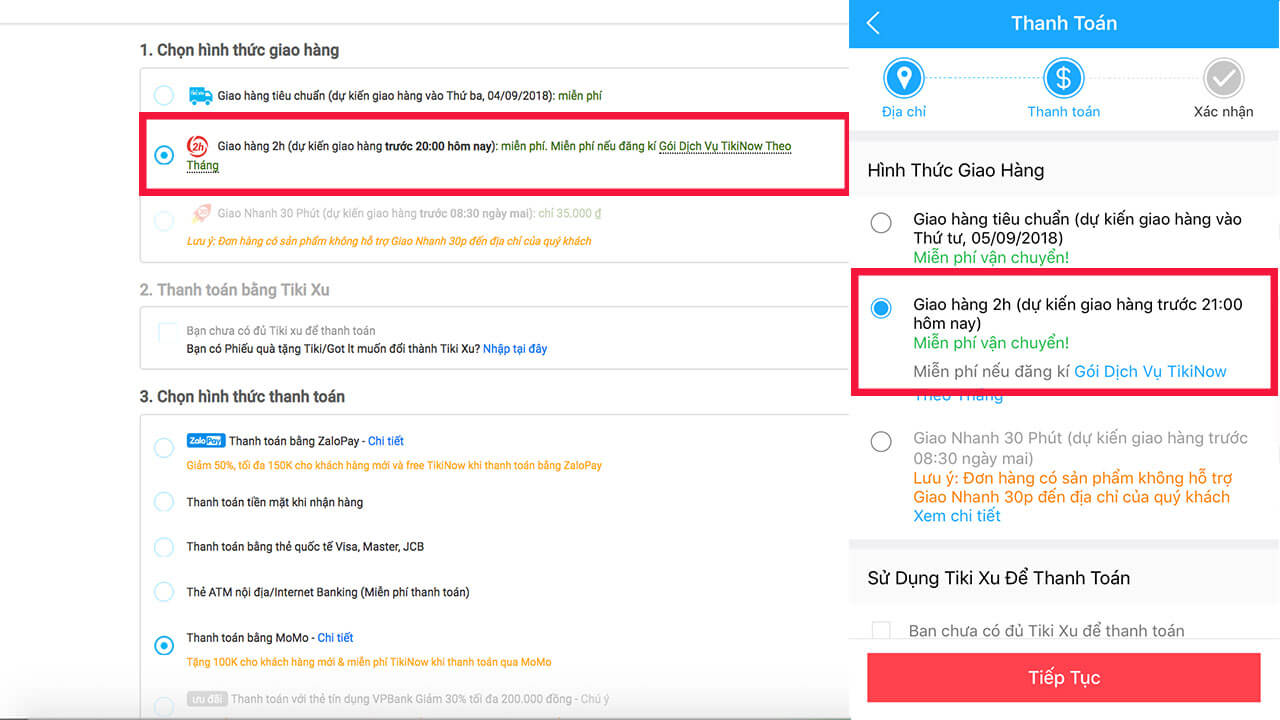Click heading 2. Thanh toán bằng Tiki Xu
Image resolution: width=1280 pixels, height=720 pixels.
tap(234, 290)
